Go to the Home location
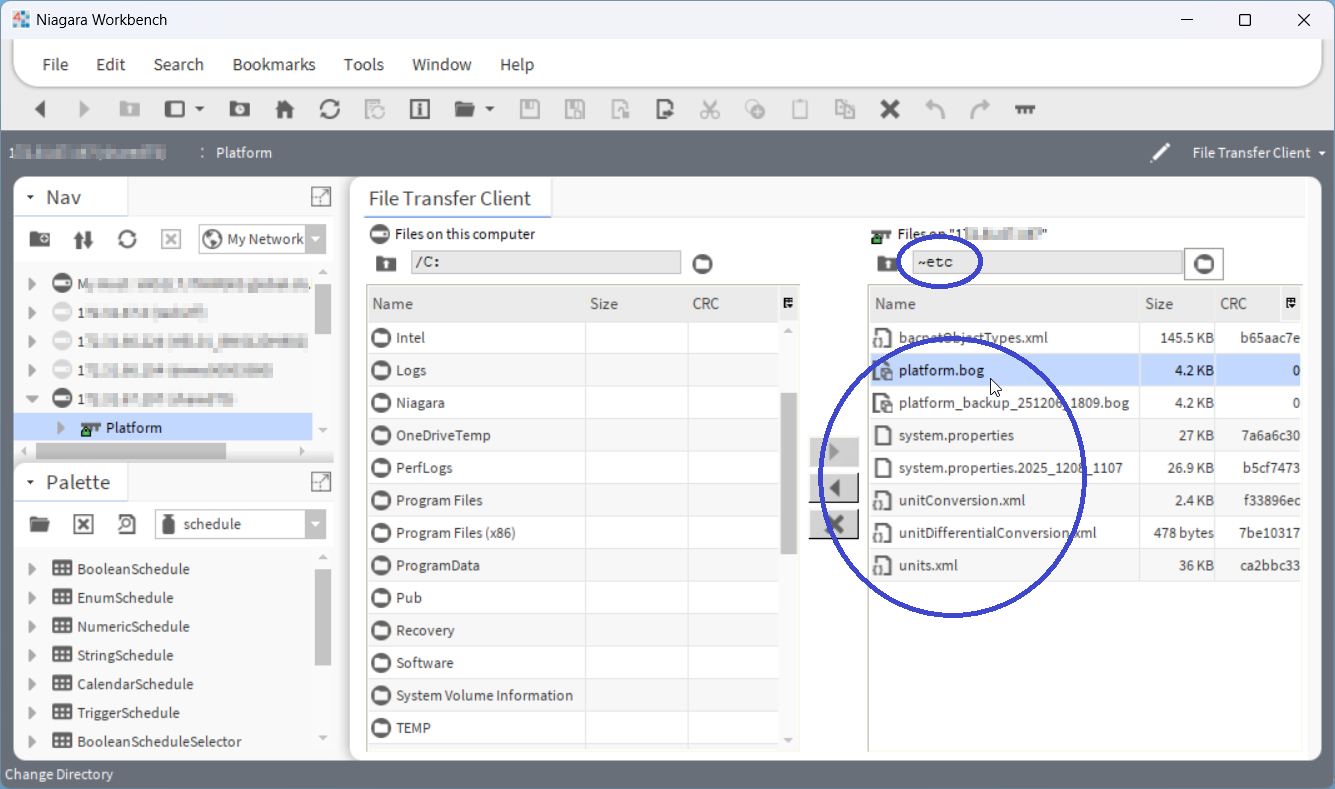 pos(285,109)
